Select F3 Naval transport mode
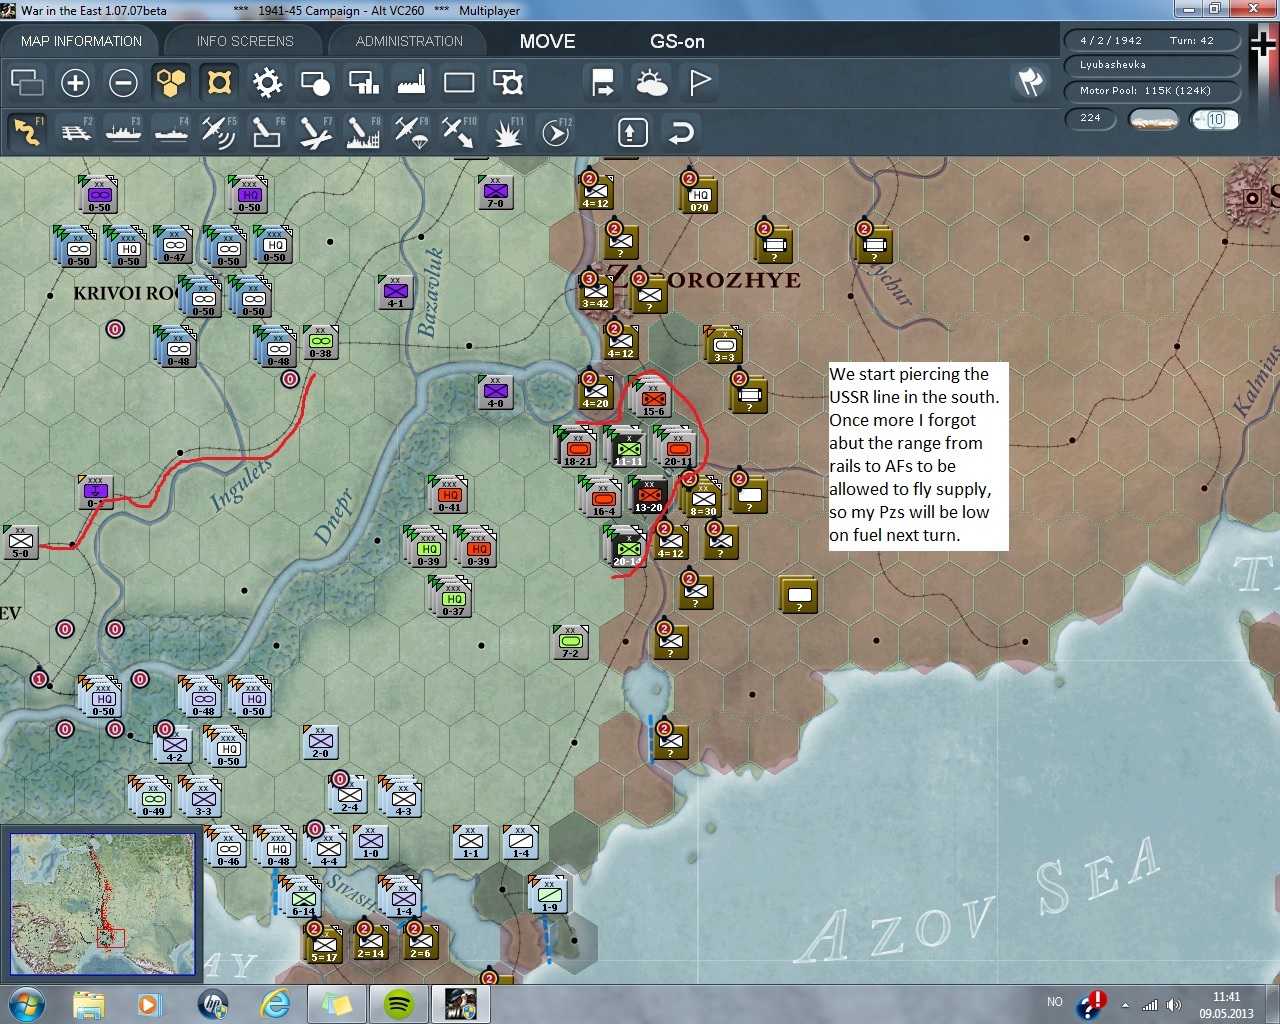This screenshot has height=1024, width=1280. click(123, 131)
